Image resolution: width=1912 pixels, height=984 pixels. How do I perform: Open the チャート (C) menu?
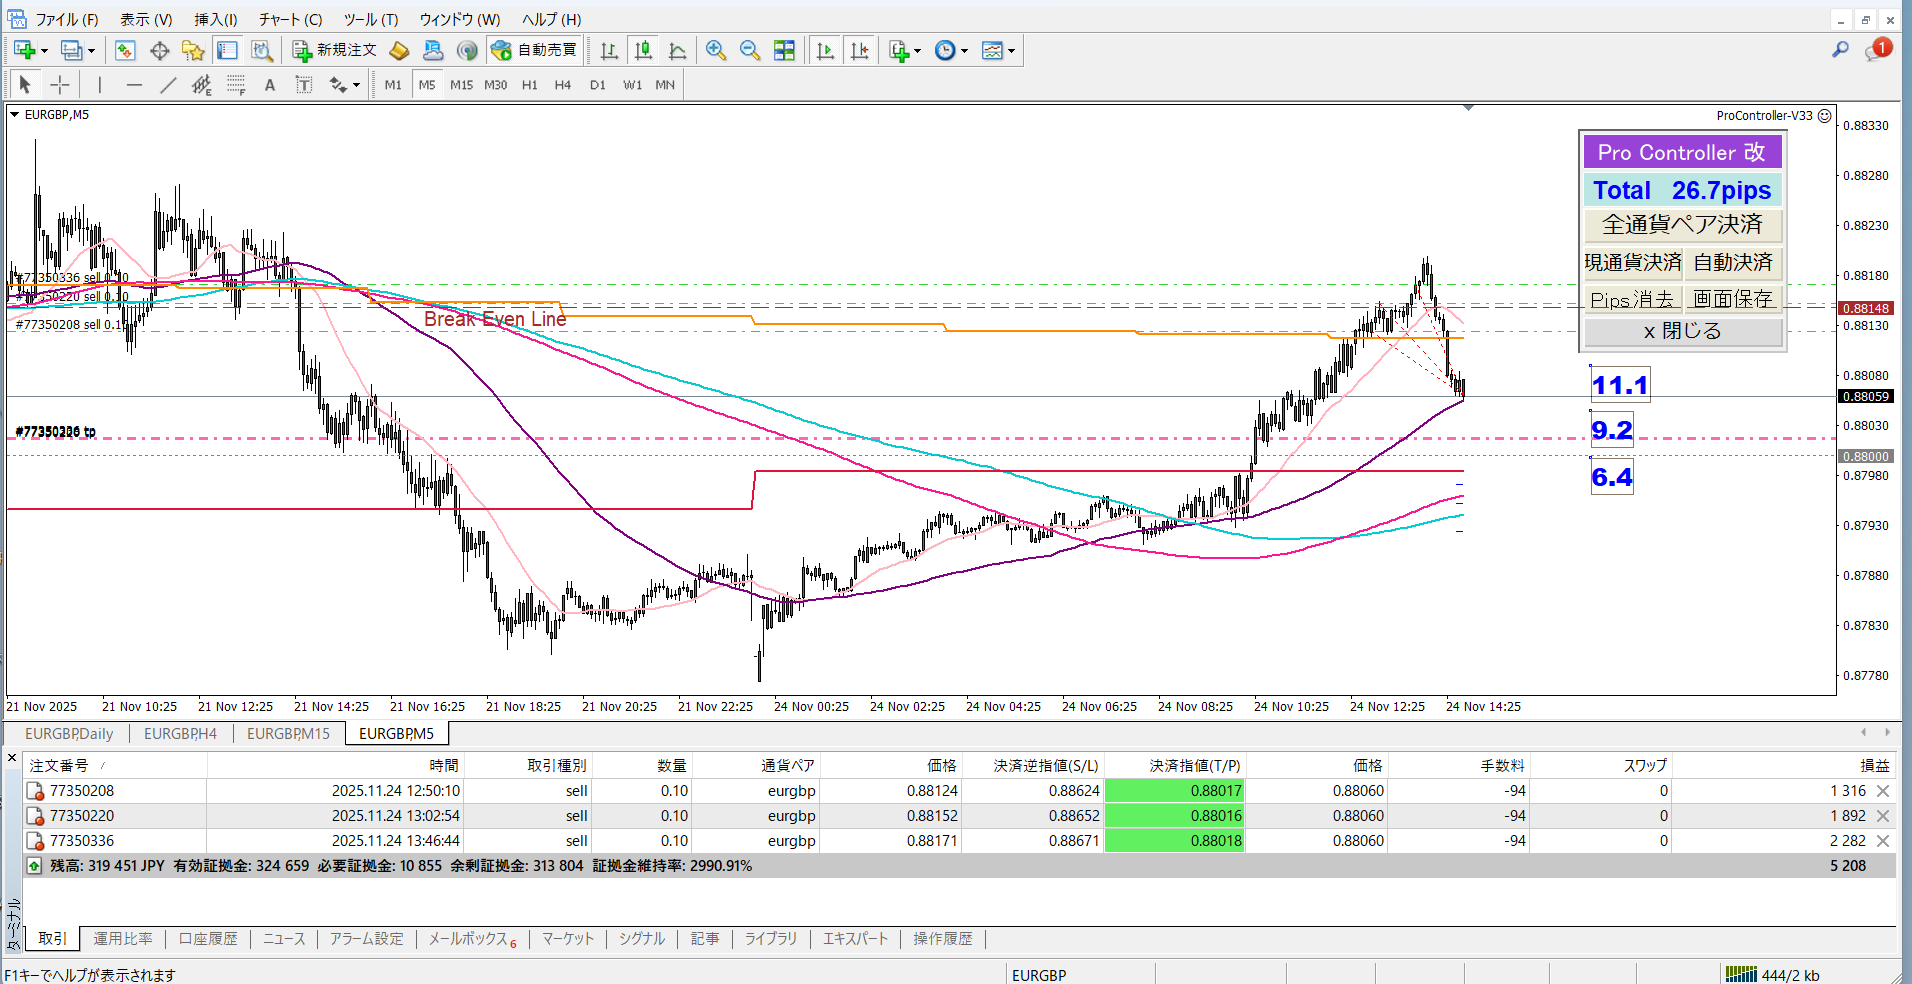pos(290,19)
